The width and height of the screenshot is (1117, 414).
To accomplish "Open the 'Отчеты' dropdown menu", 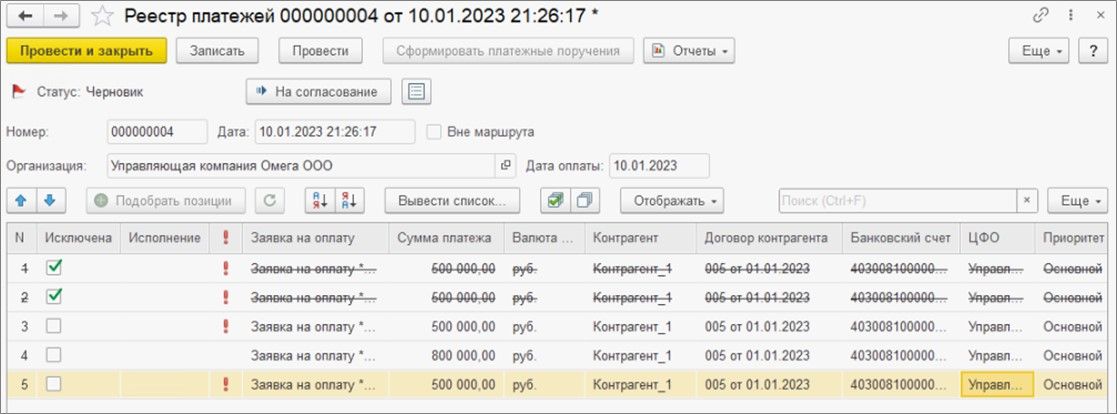I will click(x=690, y=50).
